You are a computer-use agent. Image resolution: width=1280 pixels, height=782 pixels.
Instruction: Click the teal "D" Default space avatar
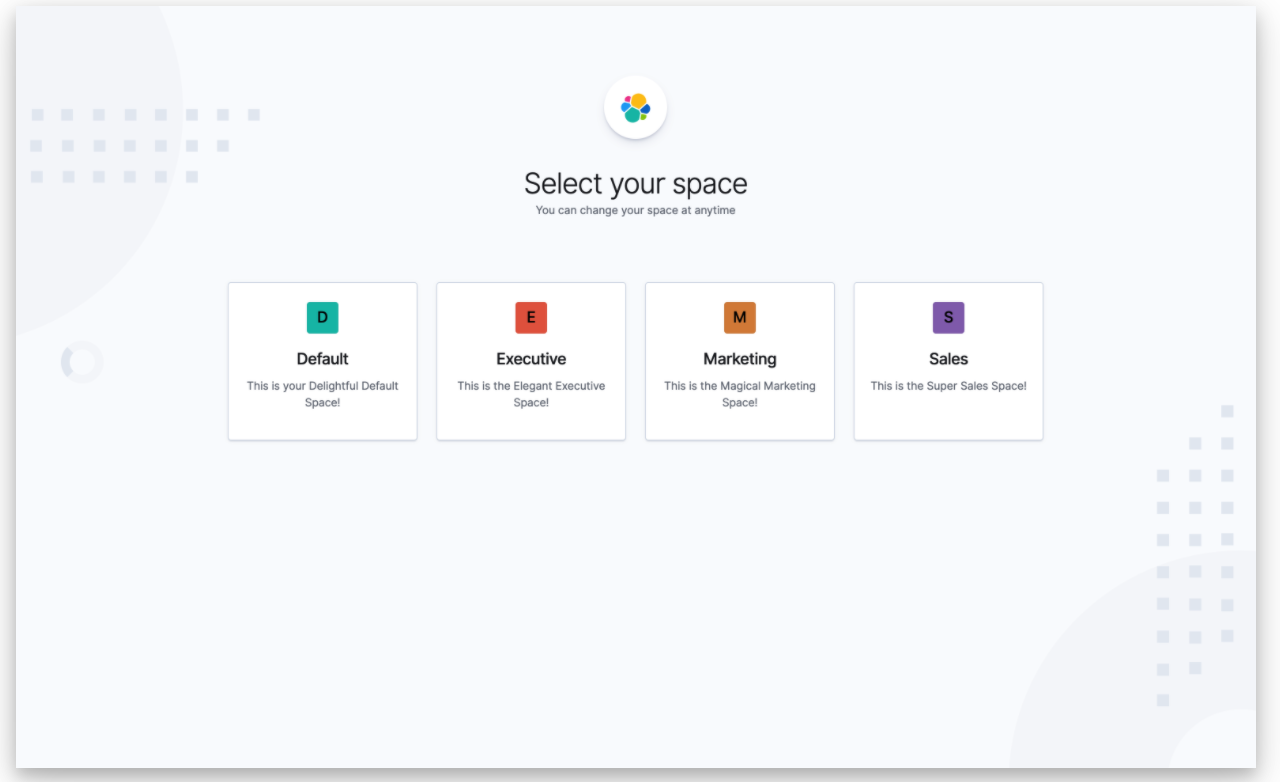(322, 317)
